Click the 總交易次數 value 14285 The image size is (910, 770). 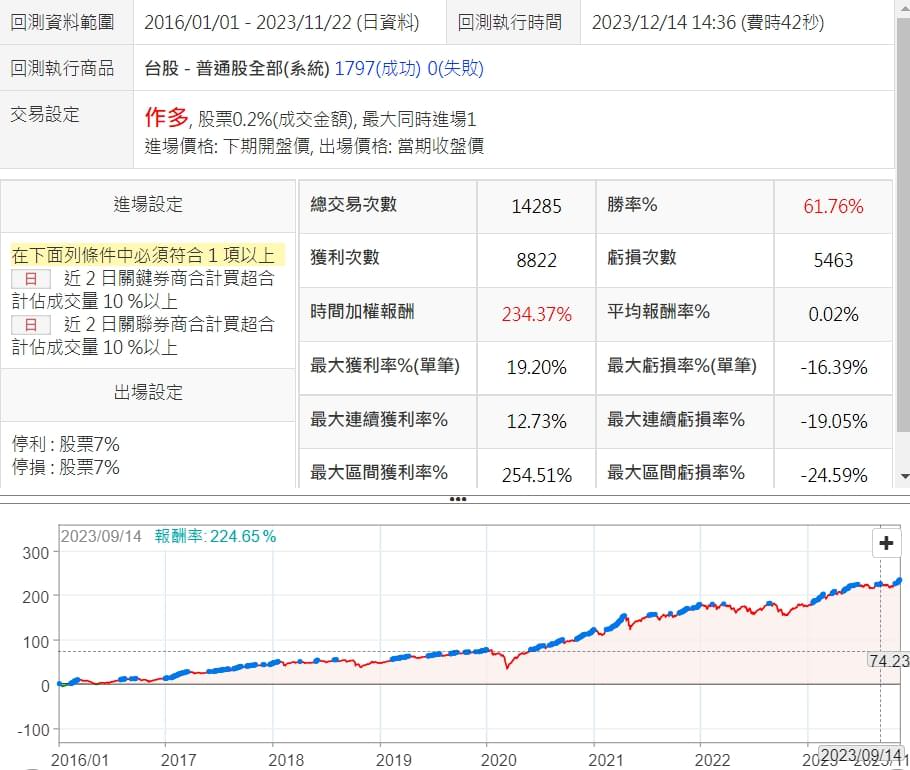click(535, 207)
